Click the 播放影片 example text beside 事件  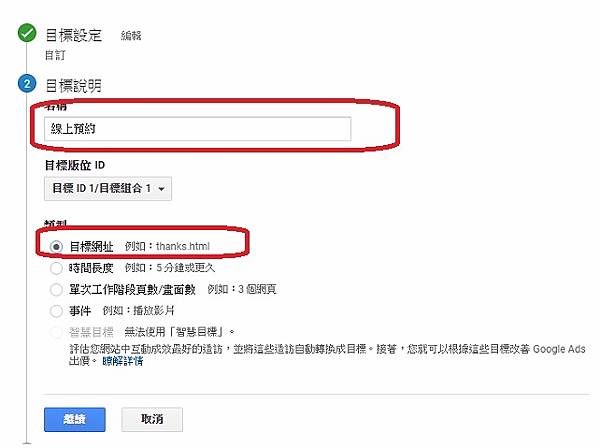point(153,311)
